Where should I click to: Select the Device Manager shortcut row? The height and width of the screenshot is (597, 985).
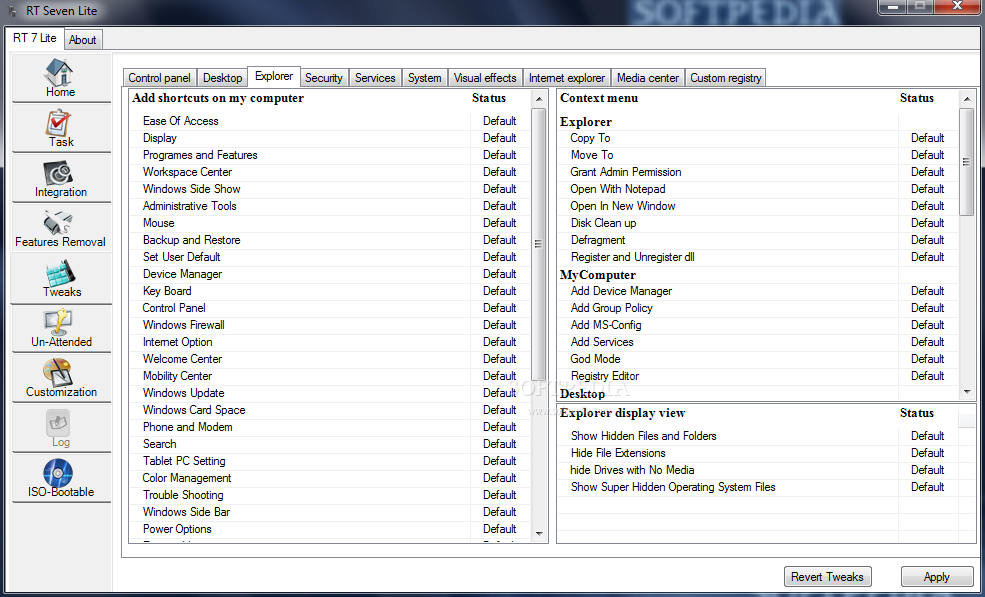point(330,273)
